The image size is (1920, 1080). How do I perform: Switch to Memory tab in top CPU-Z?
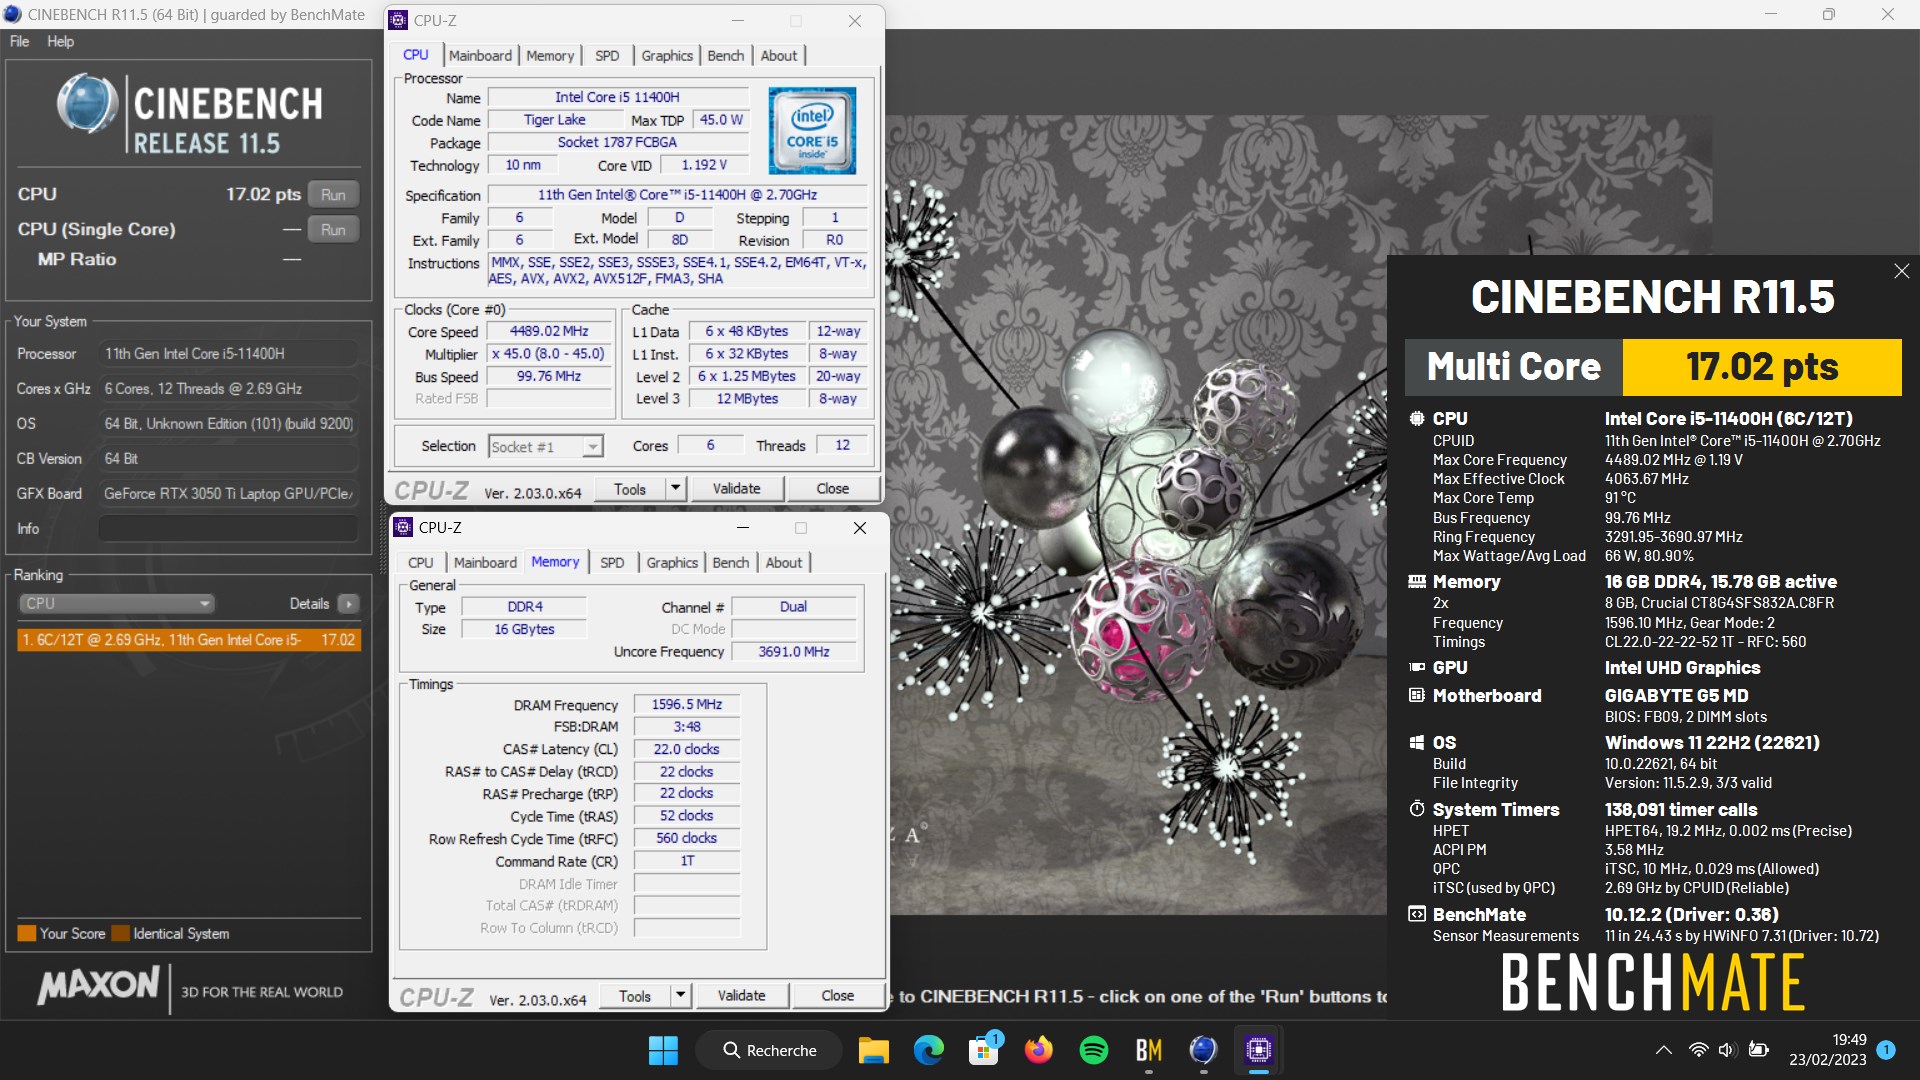click(550, 56)
